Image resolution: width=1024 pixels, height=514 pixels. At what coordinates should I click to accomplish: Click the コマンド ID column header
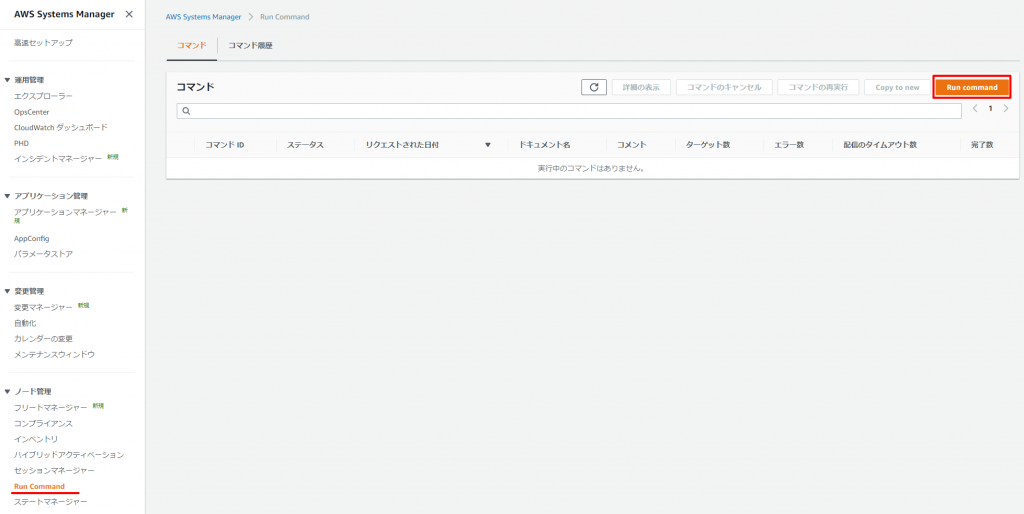(225, 145)
